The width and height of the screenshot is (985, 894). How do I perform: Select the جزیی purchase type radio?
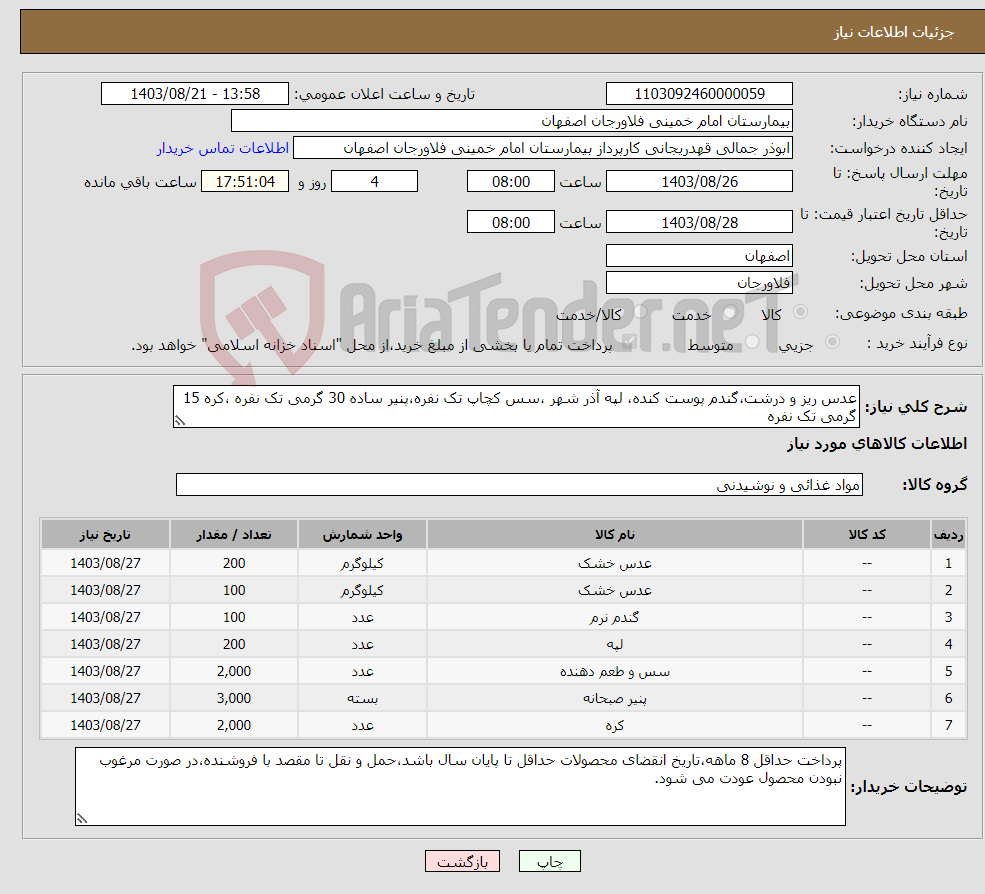pos(832,342)
